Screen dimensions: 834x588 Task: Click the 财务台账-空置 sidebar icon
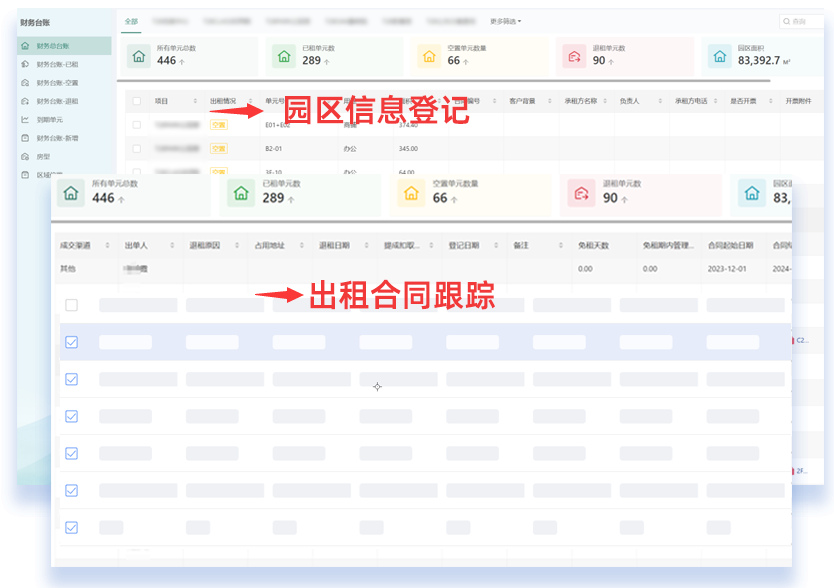coord(25,82)
